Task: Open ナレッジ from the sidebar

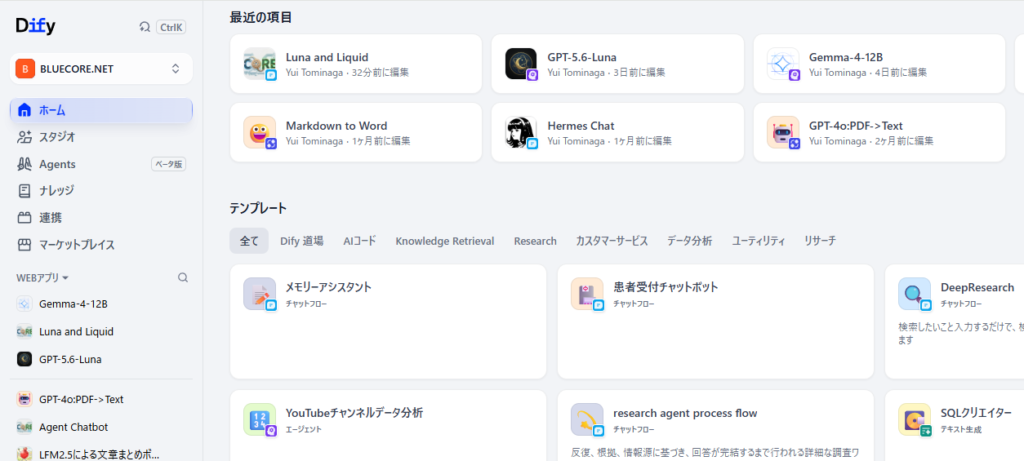Action: point(101,191)
